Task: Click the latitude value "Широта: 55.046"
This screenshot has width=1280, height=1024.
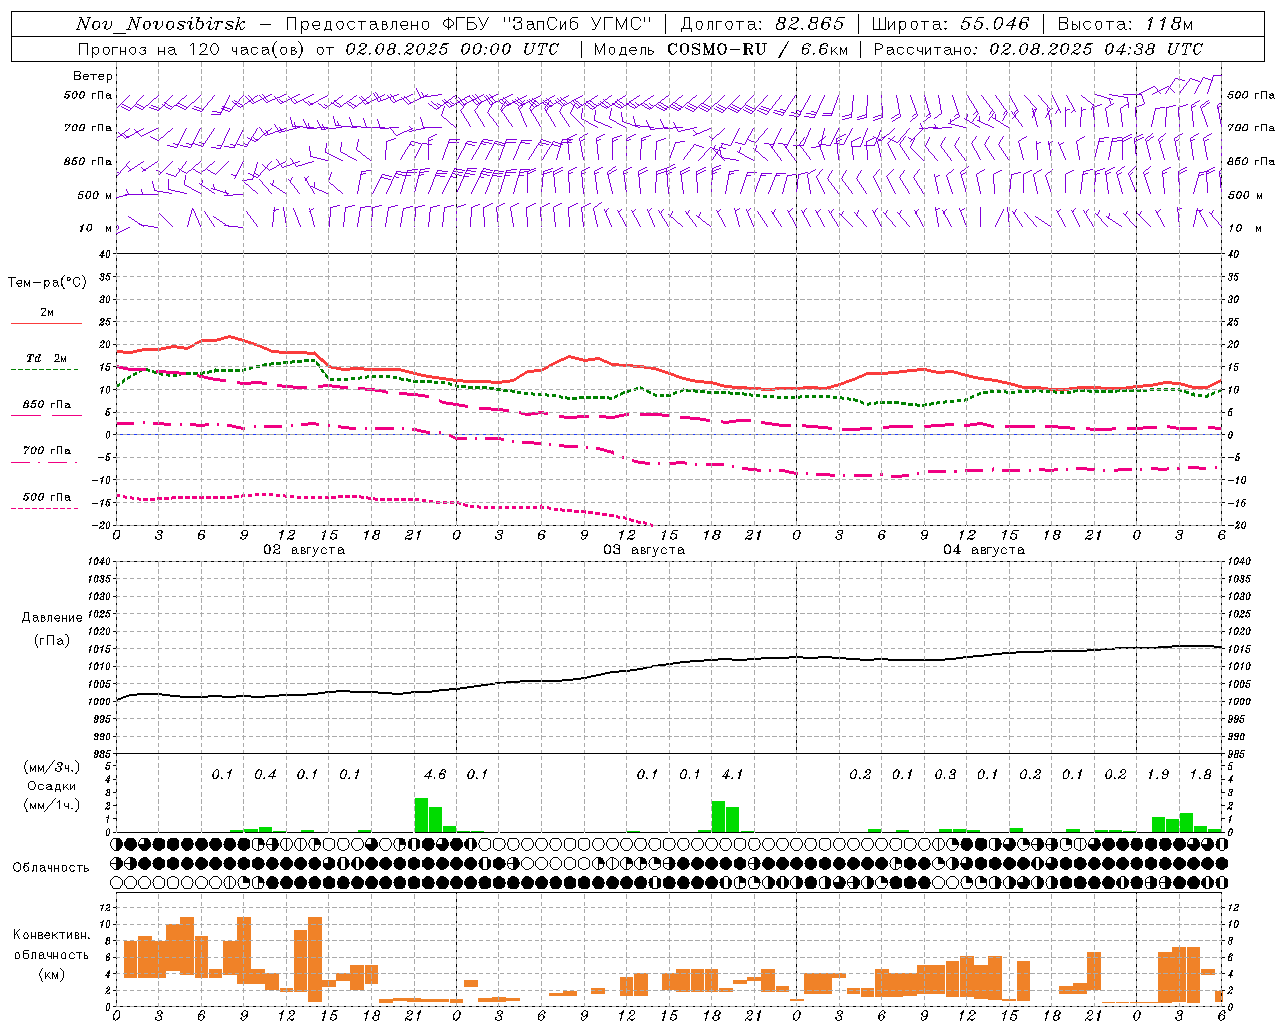Action: tap(951, 24)
